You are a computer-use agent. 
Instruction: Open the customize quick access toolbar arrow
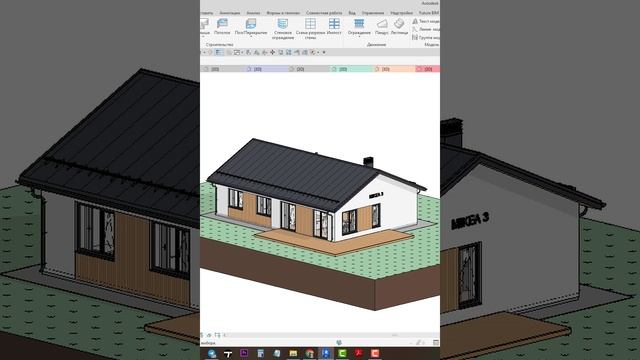[324, 52]
